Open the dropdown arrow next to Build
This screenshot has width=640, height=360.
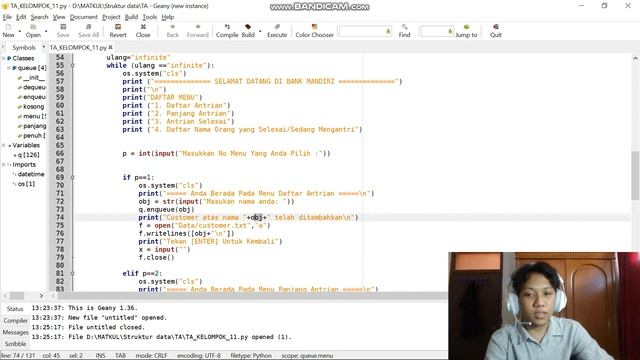point(260,31)
